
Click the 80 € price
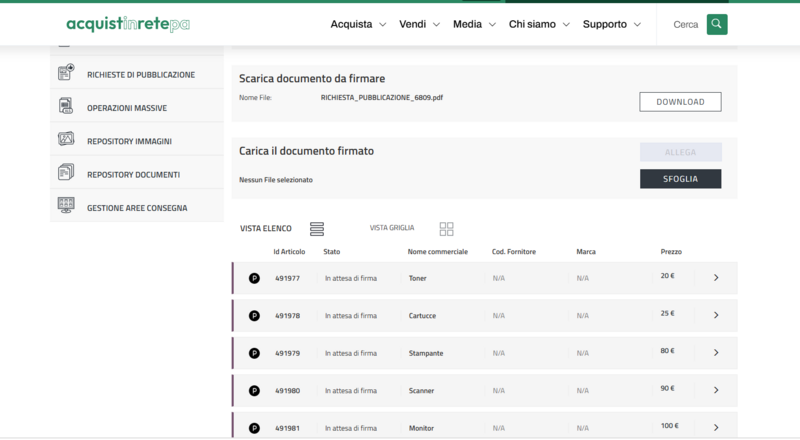click(667, 351)
